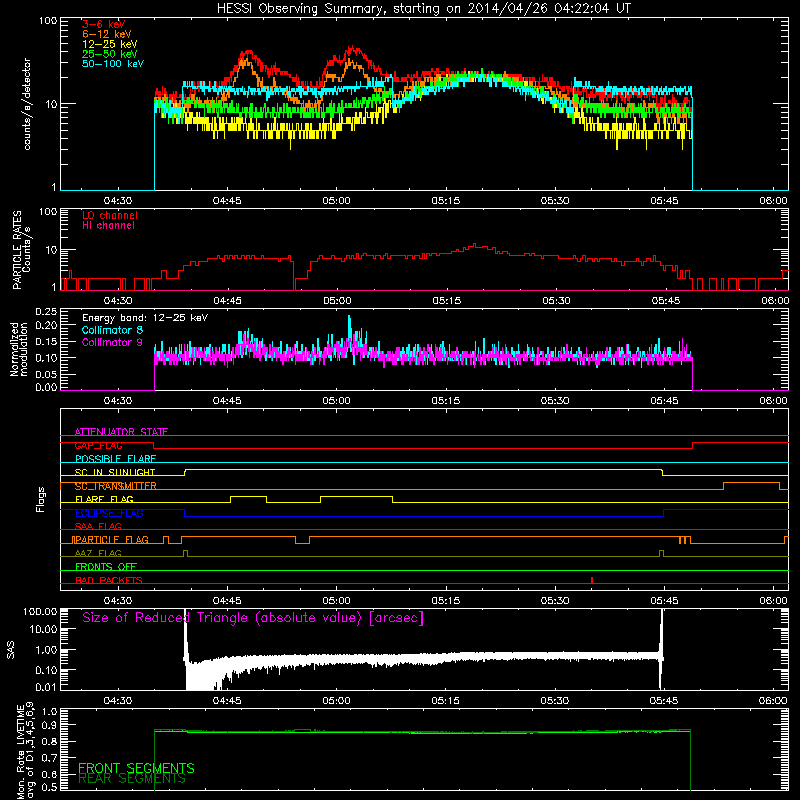The height and width of the screenshot is (800, 800).
Task: Click the ECLIPSE_FLAG label
Action: 109,513
